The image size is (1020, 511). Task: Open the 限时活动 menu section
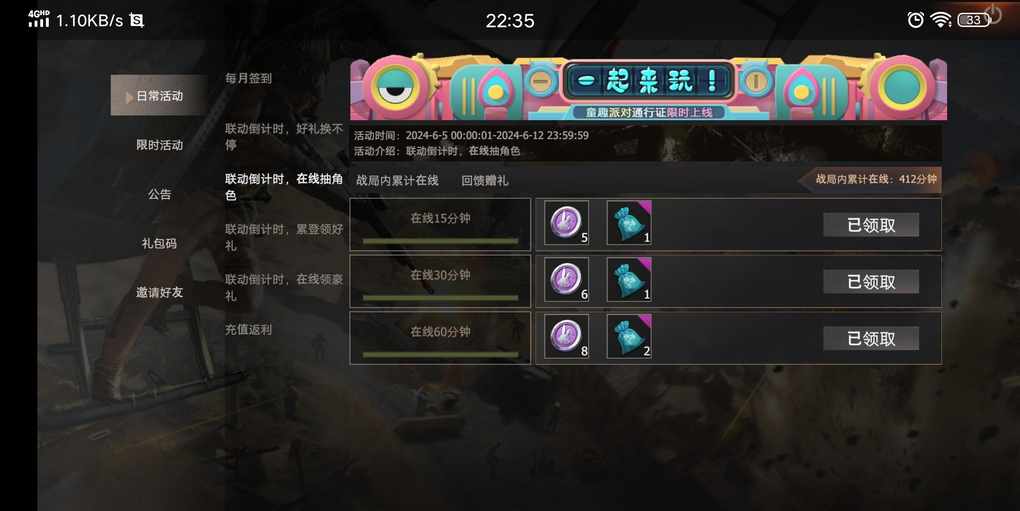pos(159,145)
